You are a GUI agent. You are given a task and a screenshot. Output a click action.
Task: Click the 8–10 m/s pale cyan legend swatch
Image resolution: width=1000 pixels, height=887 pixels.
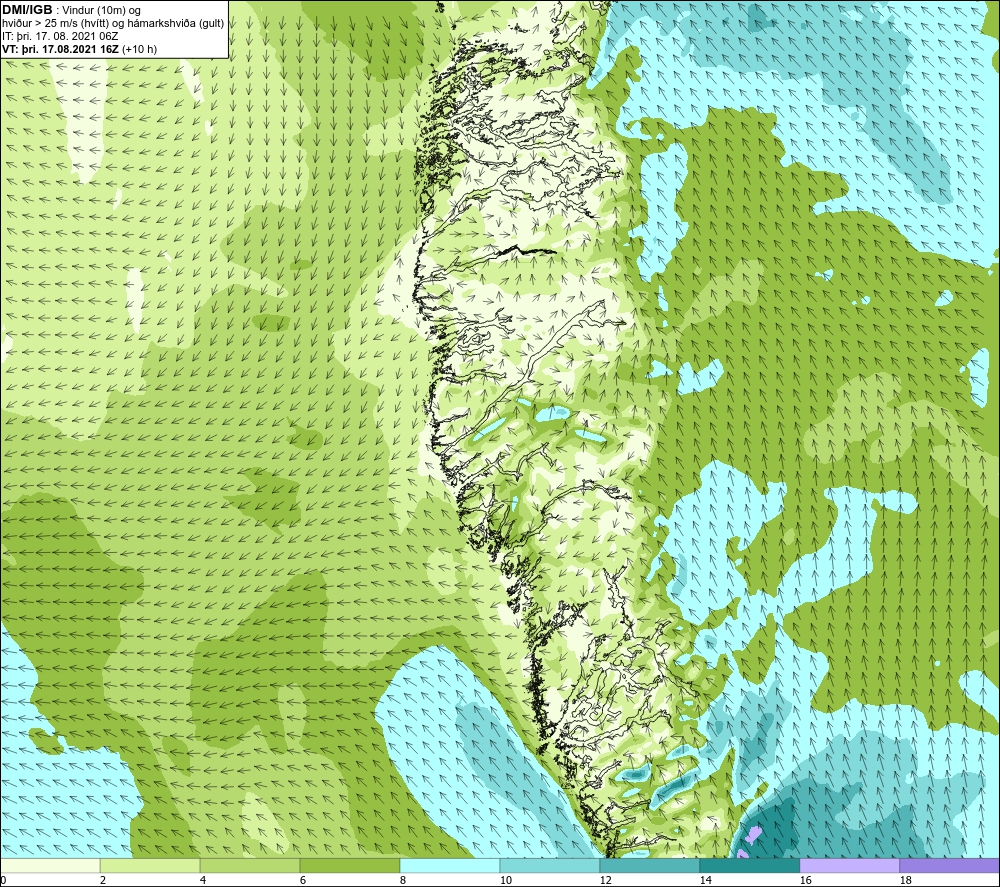(x=450, y=865)
